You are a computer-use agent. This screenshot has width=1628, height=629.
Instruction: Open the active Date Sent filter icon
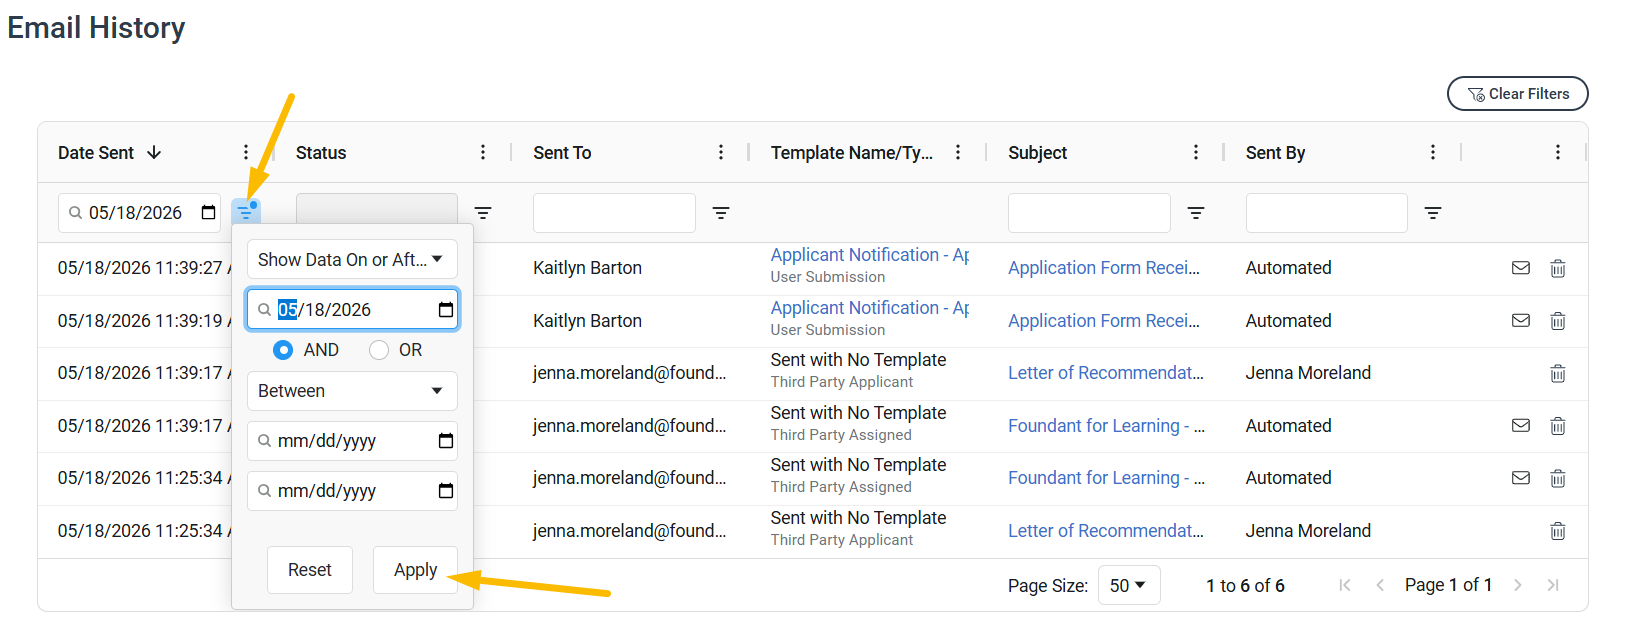pyautogui.click(x=245, y=212)
